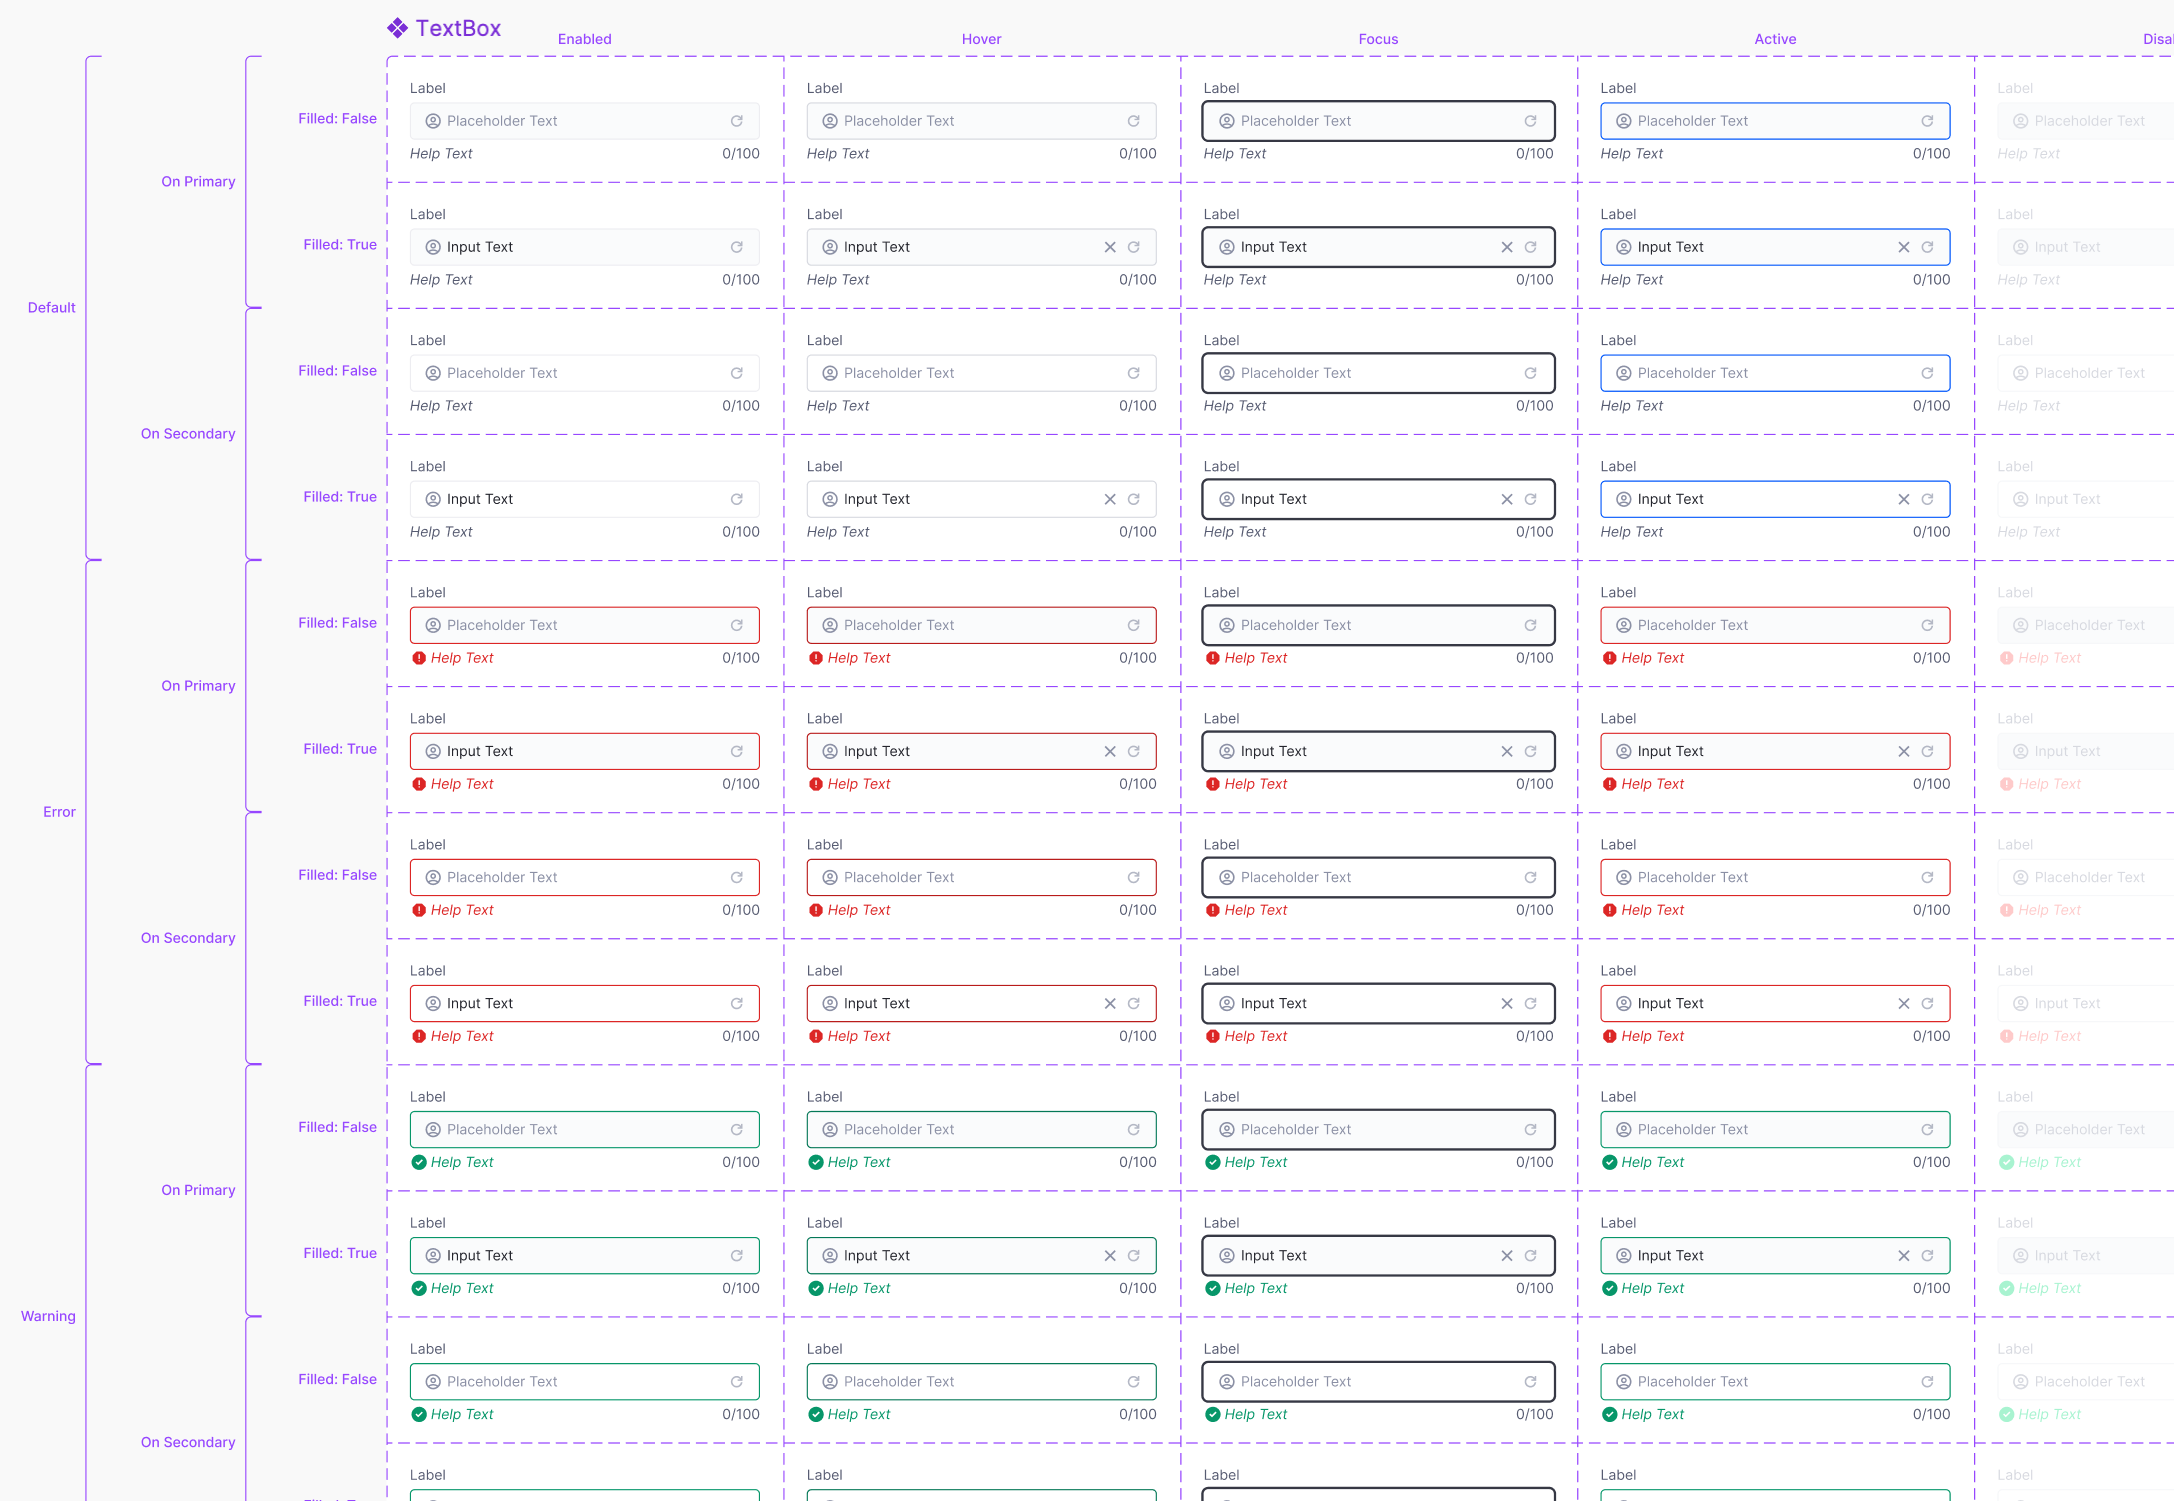Image resolution: width=2174 pixels, height=1501 pixels.
Task: Click red Help Text in Error On-Primary filled Active cell
Action: point(1653,784)
